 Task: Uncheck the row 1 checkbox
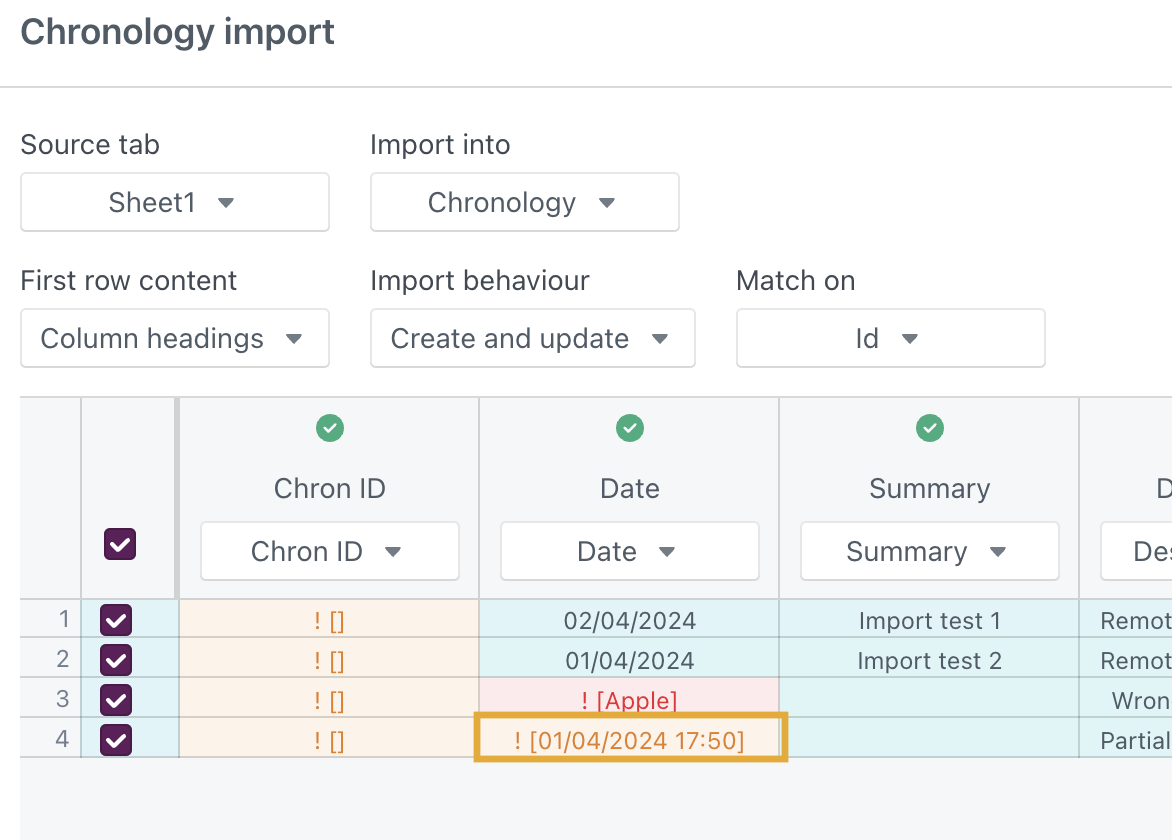click(x=117, y=621)
